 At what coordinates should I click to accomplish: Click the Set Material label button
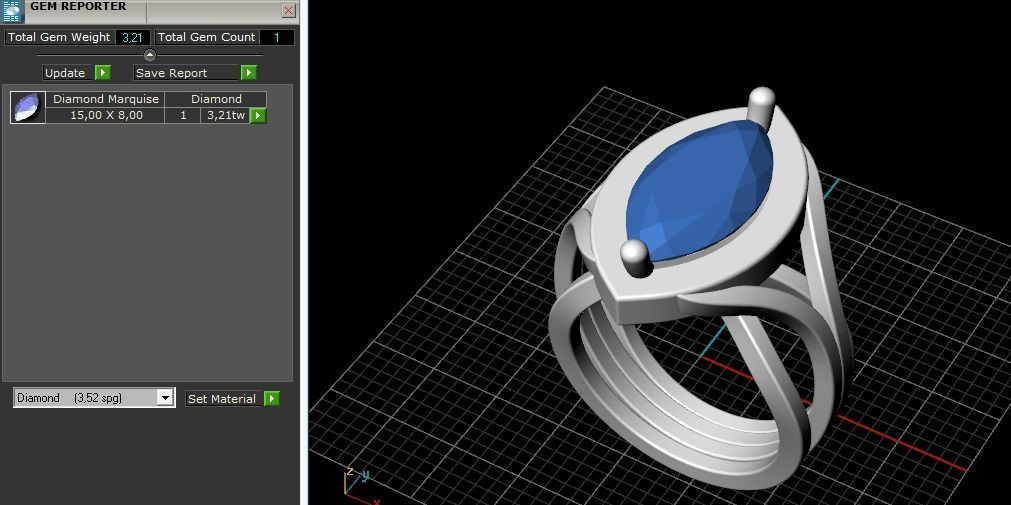tap(222, 399)
